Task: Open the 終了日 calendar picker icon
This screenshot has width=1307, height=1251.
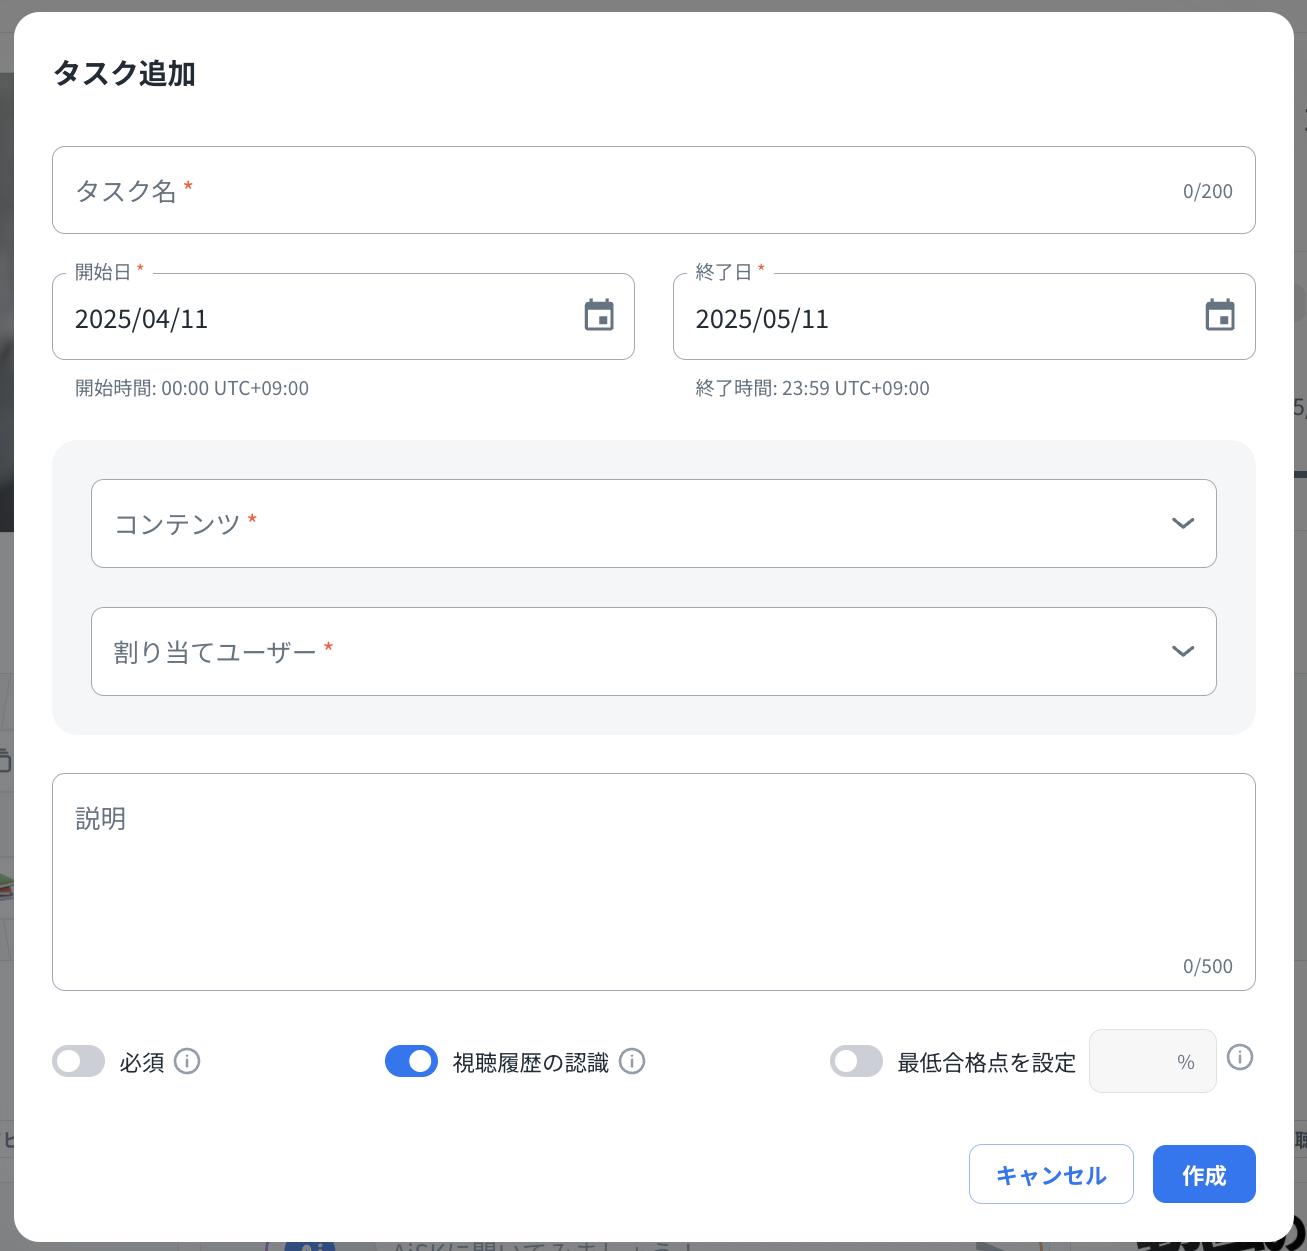Action: [1219, 315]
